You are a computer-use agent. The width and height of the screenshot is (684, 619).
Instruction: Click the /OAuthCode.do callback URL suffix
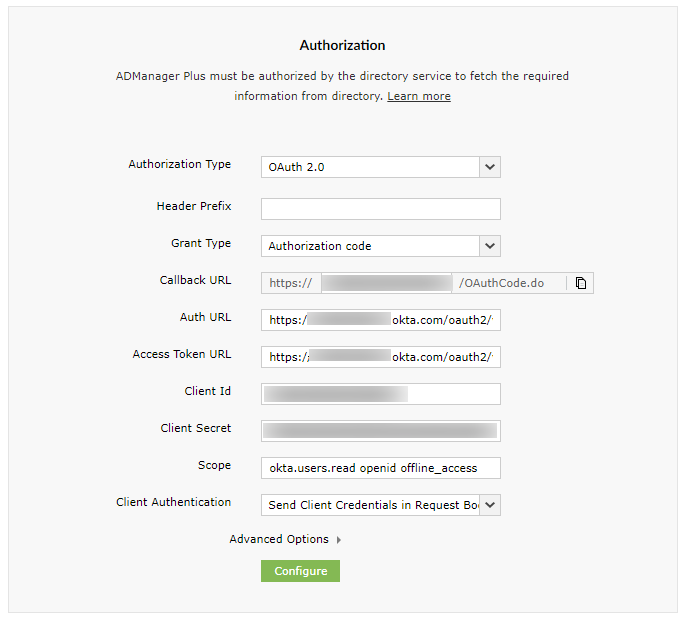502,283
